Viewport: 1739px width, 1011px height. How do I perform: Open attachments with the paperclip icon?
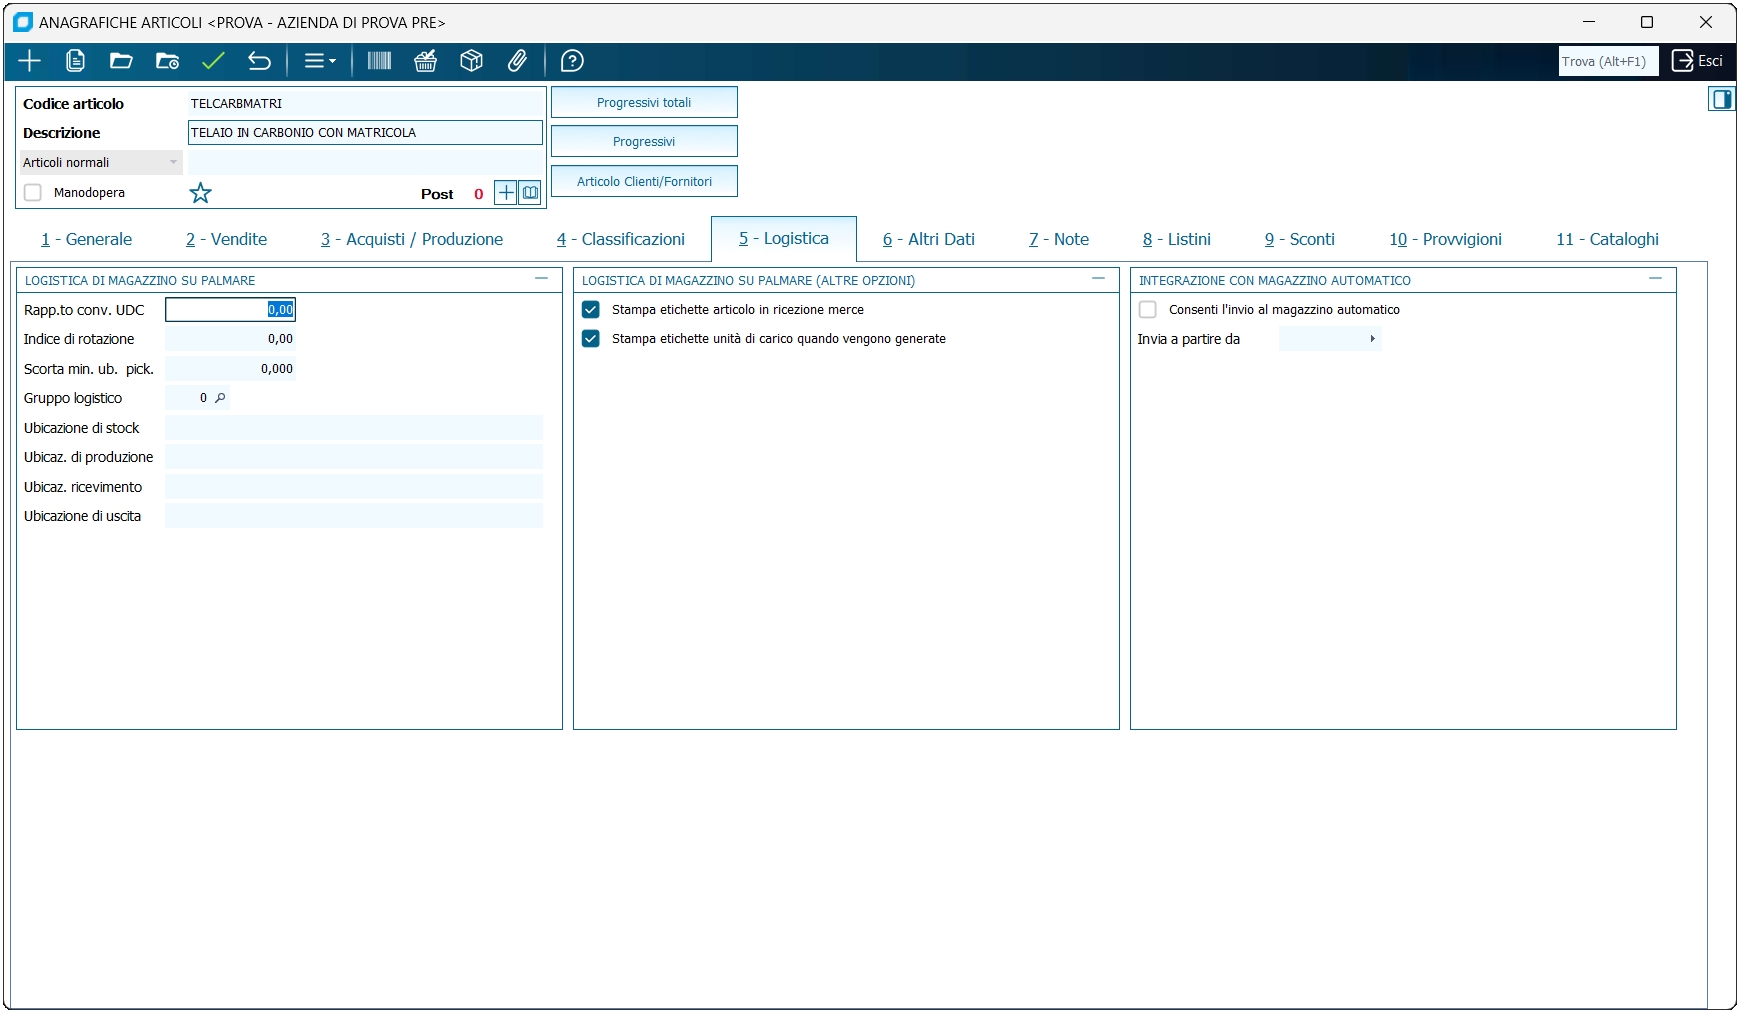click(517, 61)
